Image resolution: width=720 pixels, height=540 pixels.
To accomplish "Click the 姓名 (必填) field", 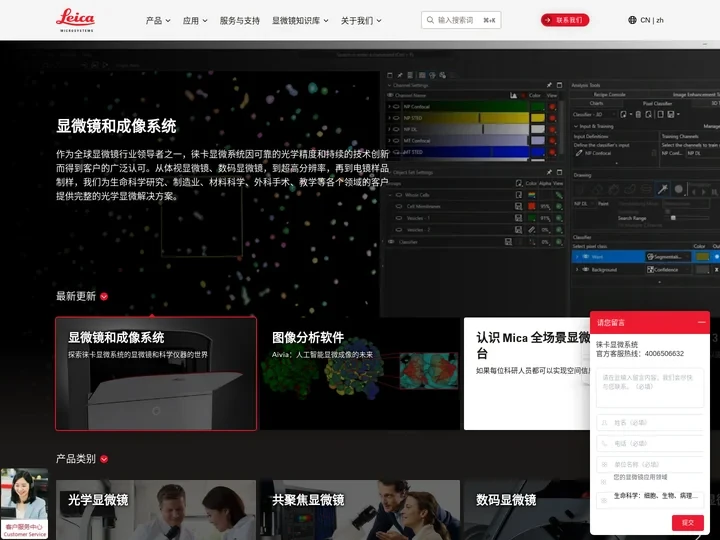I will [x=650, y=422].
